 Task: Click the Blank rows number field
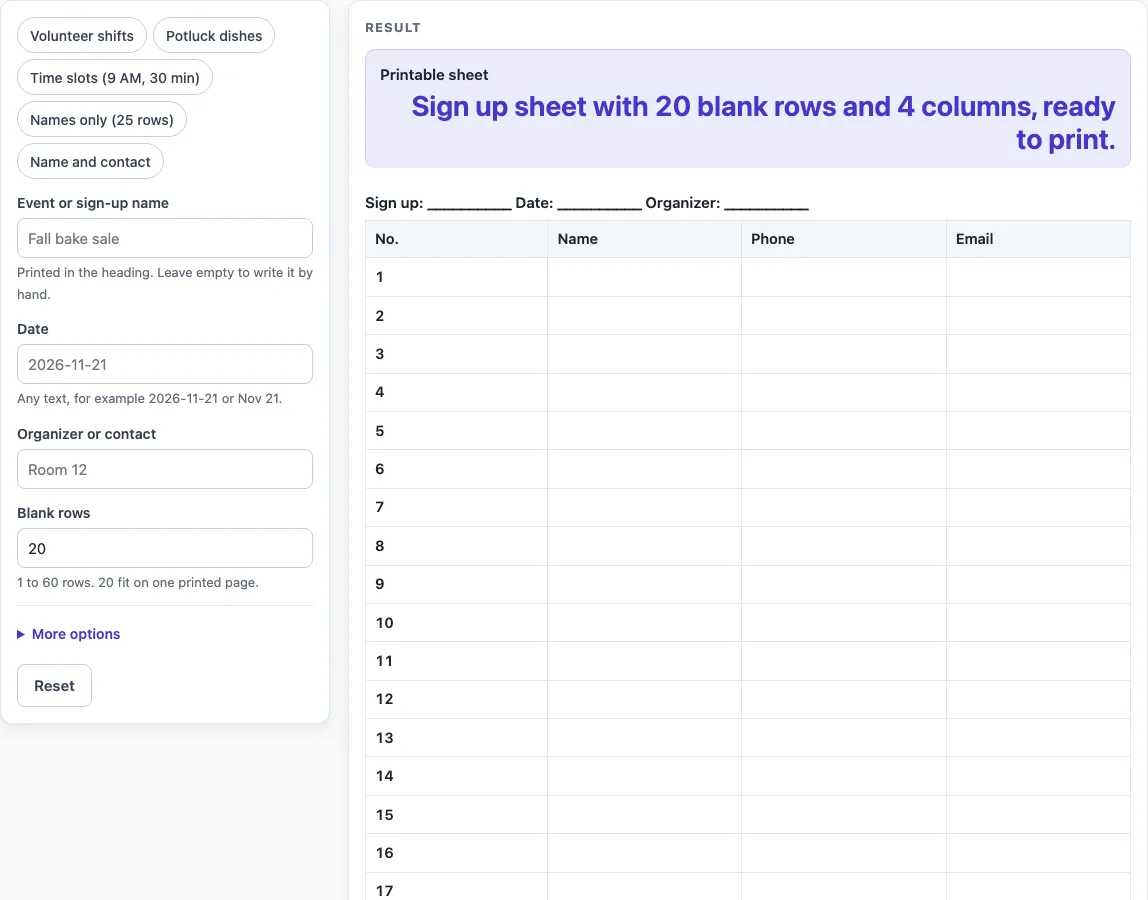(x=165, y=548)
